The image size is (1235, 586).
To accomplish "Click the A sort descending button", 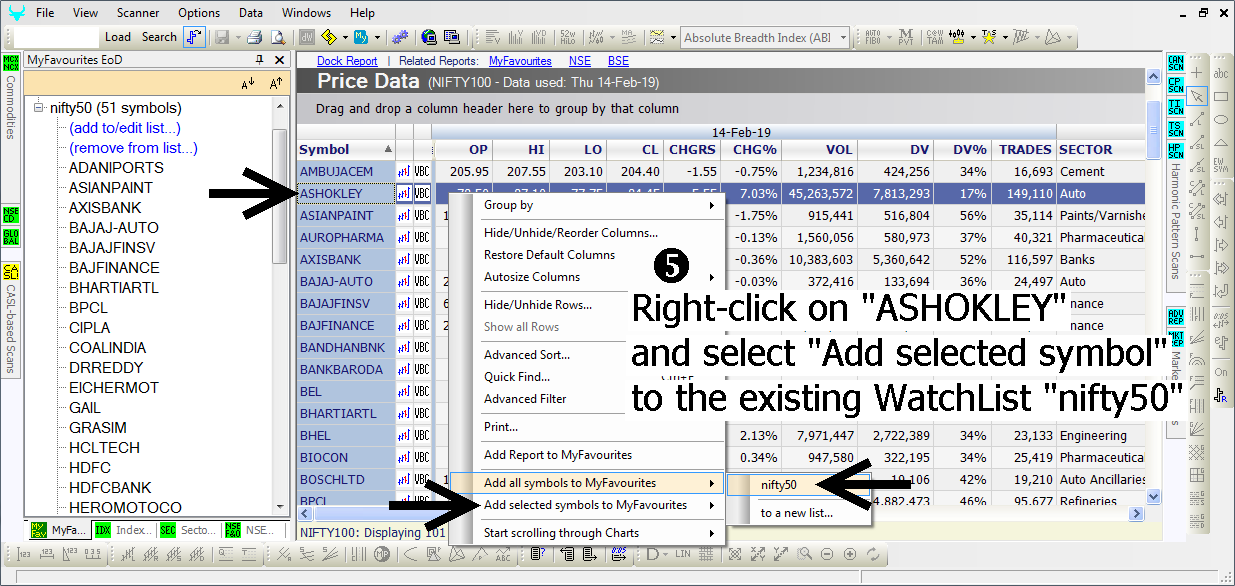I will coord(249,85).
